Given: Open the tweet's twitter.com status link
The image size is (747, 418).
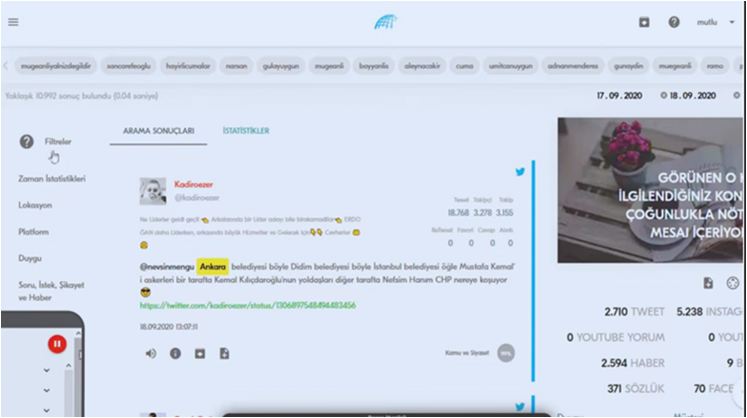Looking at the screenshot, I should point(247,306).
